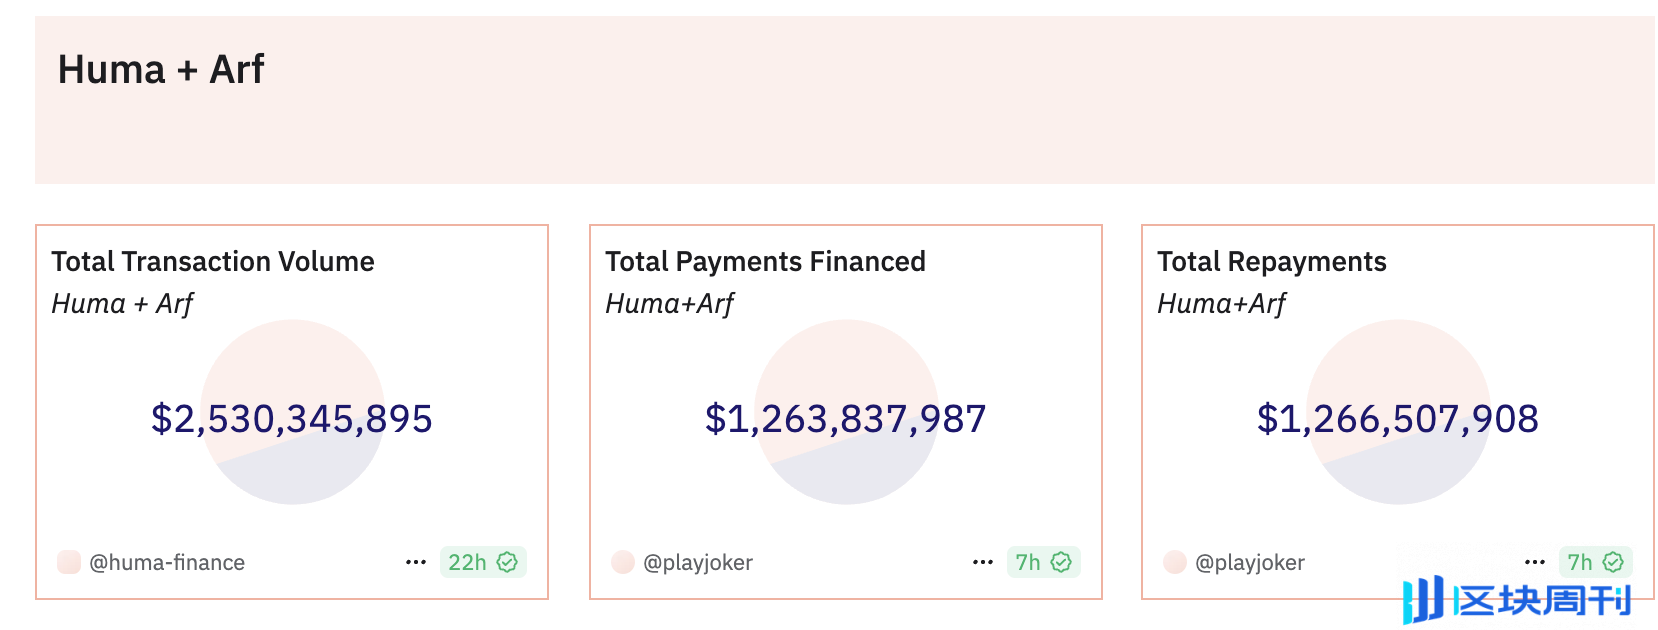Click the Huma + Arf section heading

click(x=161, y=70)
